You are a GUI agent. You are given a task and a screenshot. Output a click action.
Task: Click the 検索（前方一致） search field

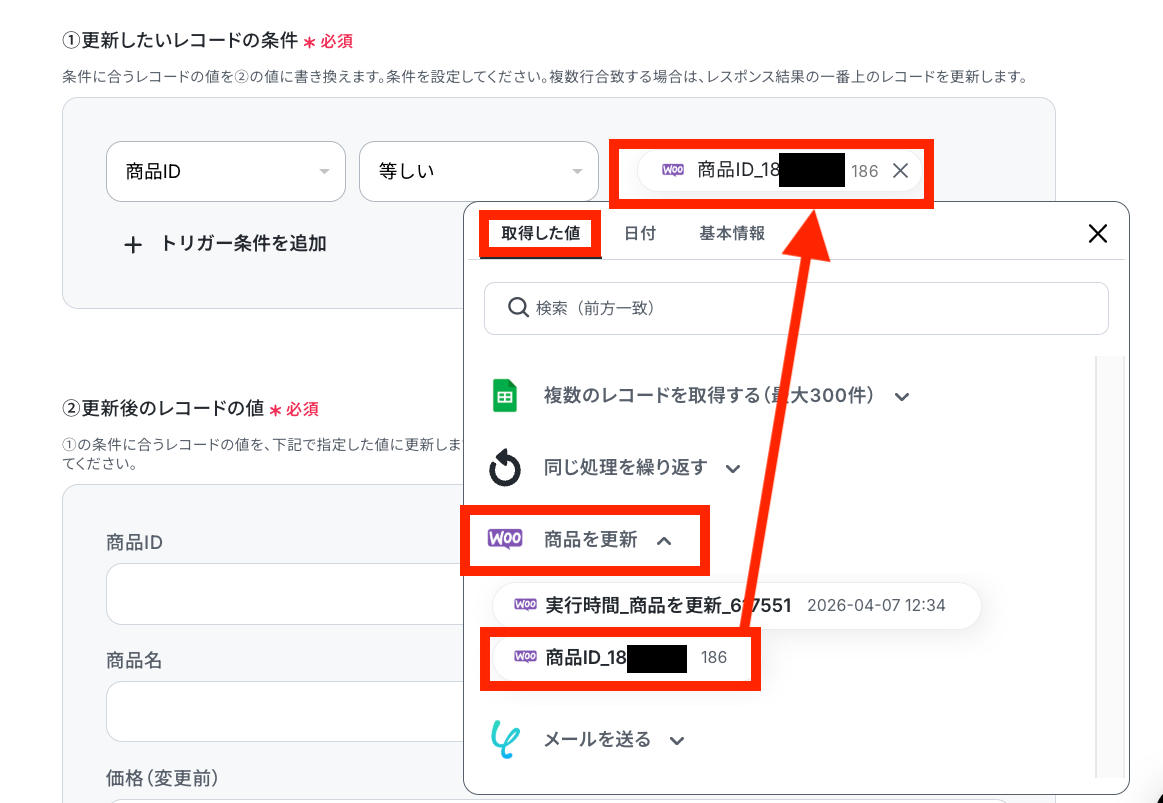click(796, 308)
